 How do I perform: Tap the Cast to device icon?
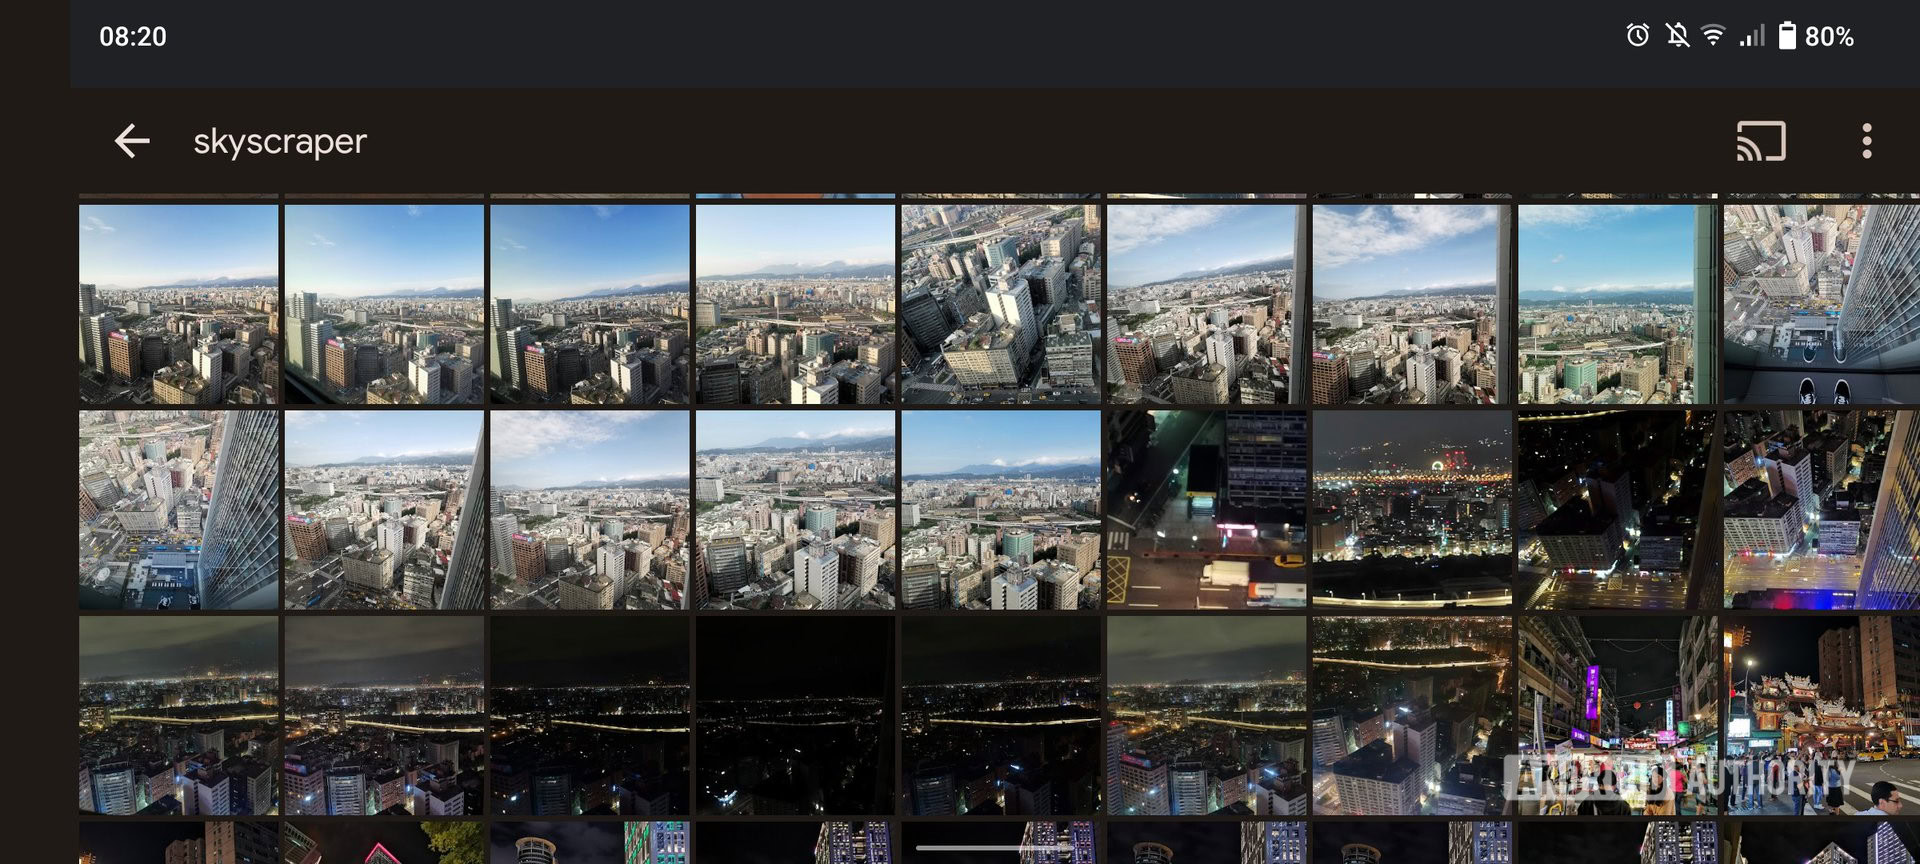coord(1760,141)
